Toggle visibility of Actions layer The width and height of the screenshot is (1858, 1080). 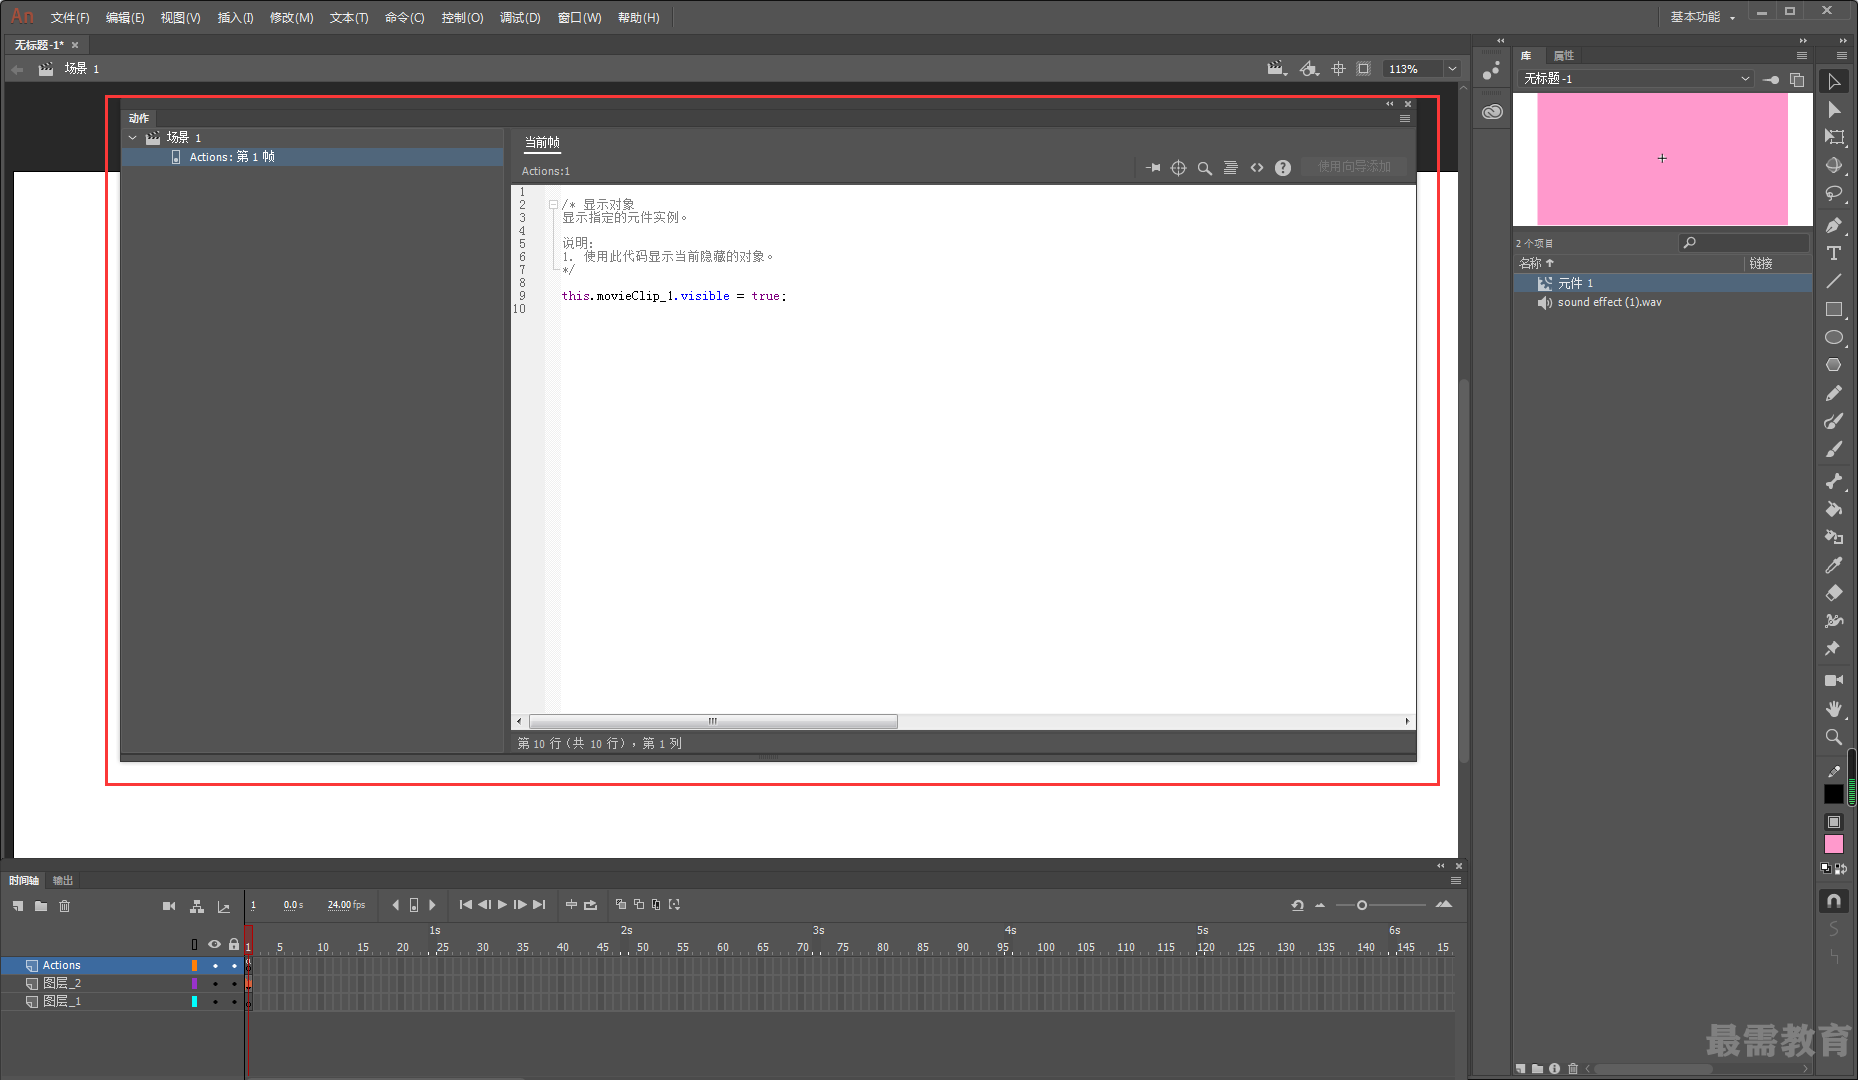[x=214, y=966]
